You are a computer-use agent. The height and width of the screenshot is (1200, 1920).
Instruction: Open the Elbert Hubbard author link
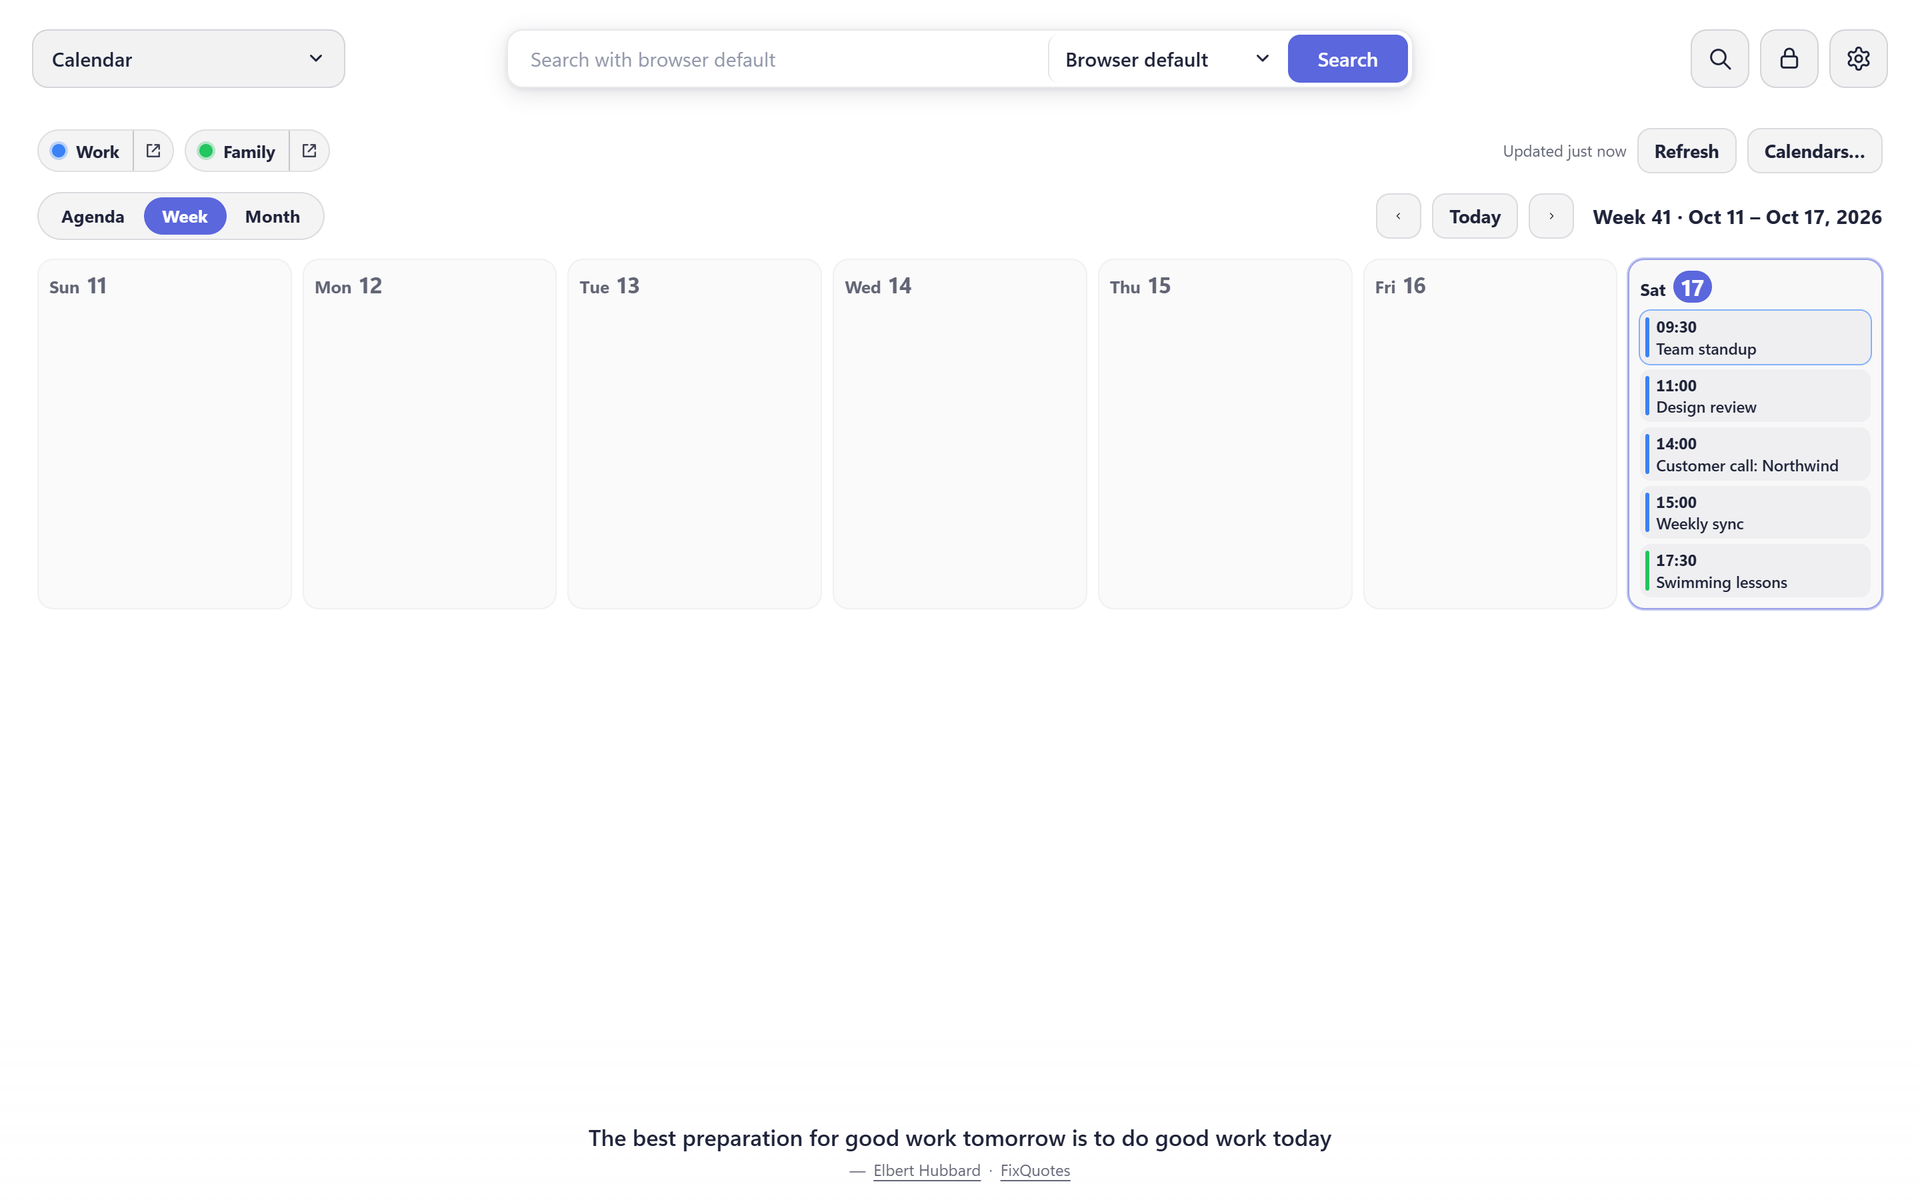[x=926, y=1170]
